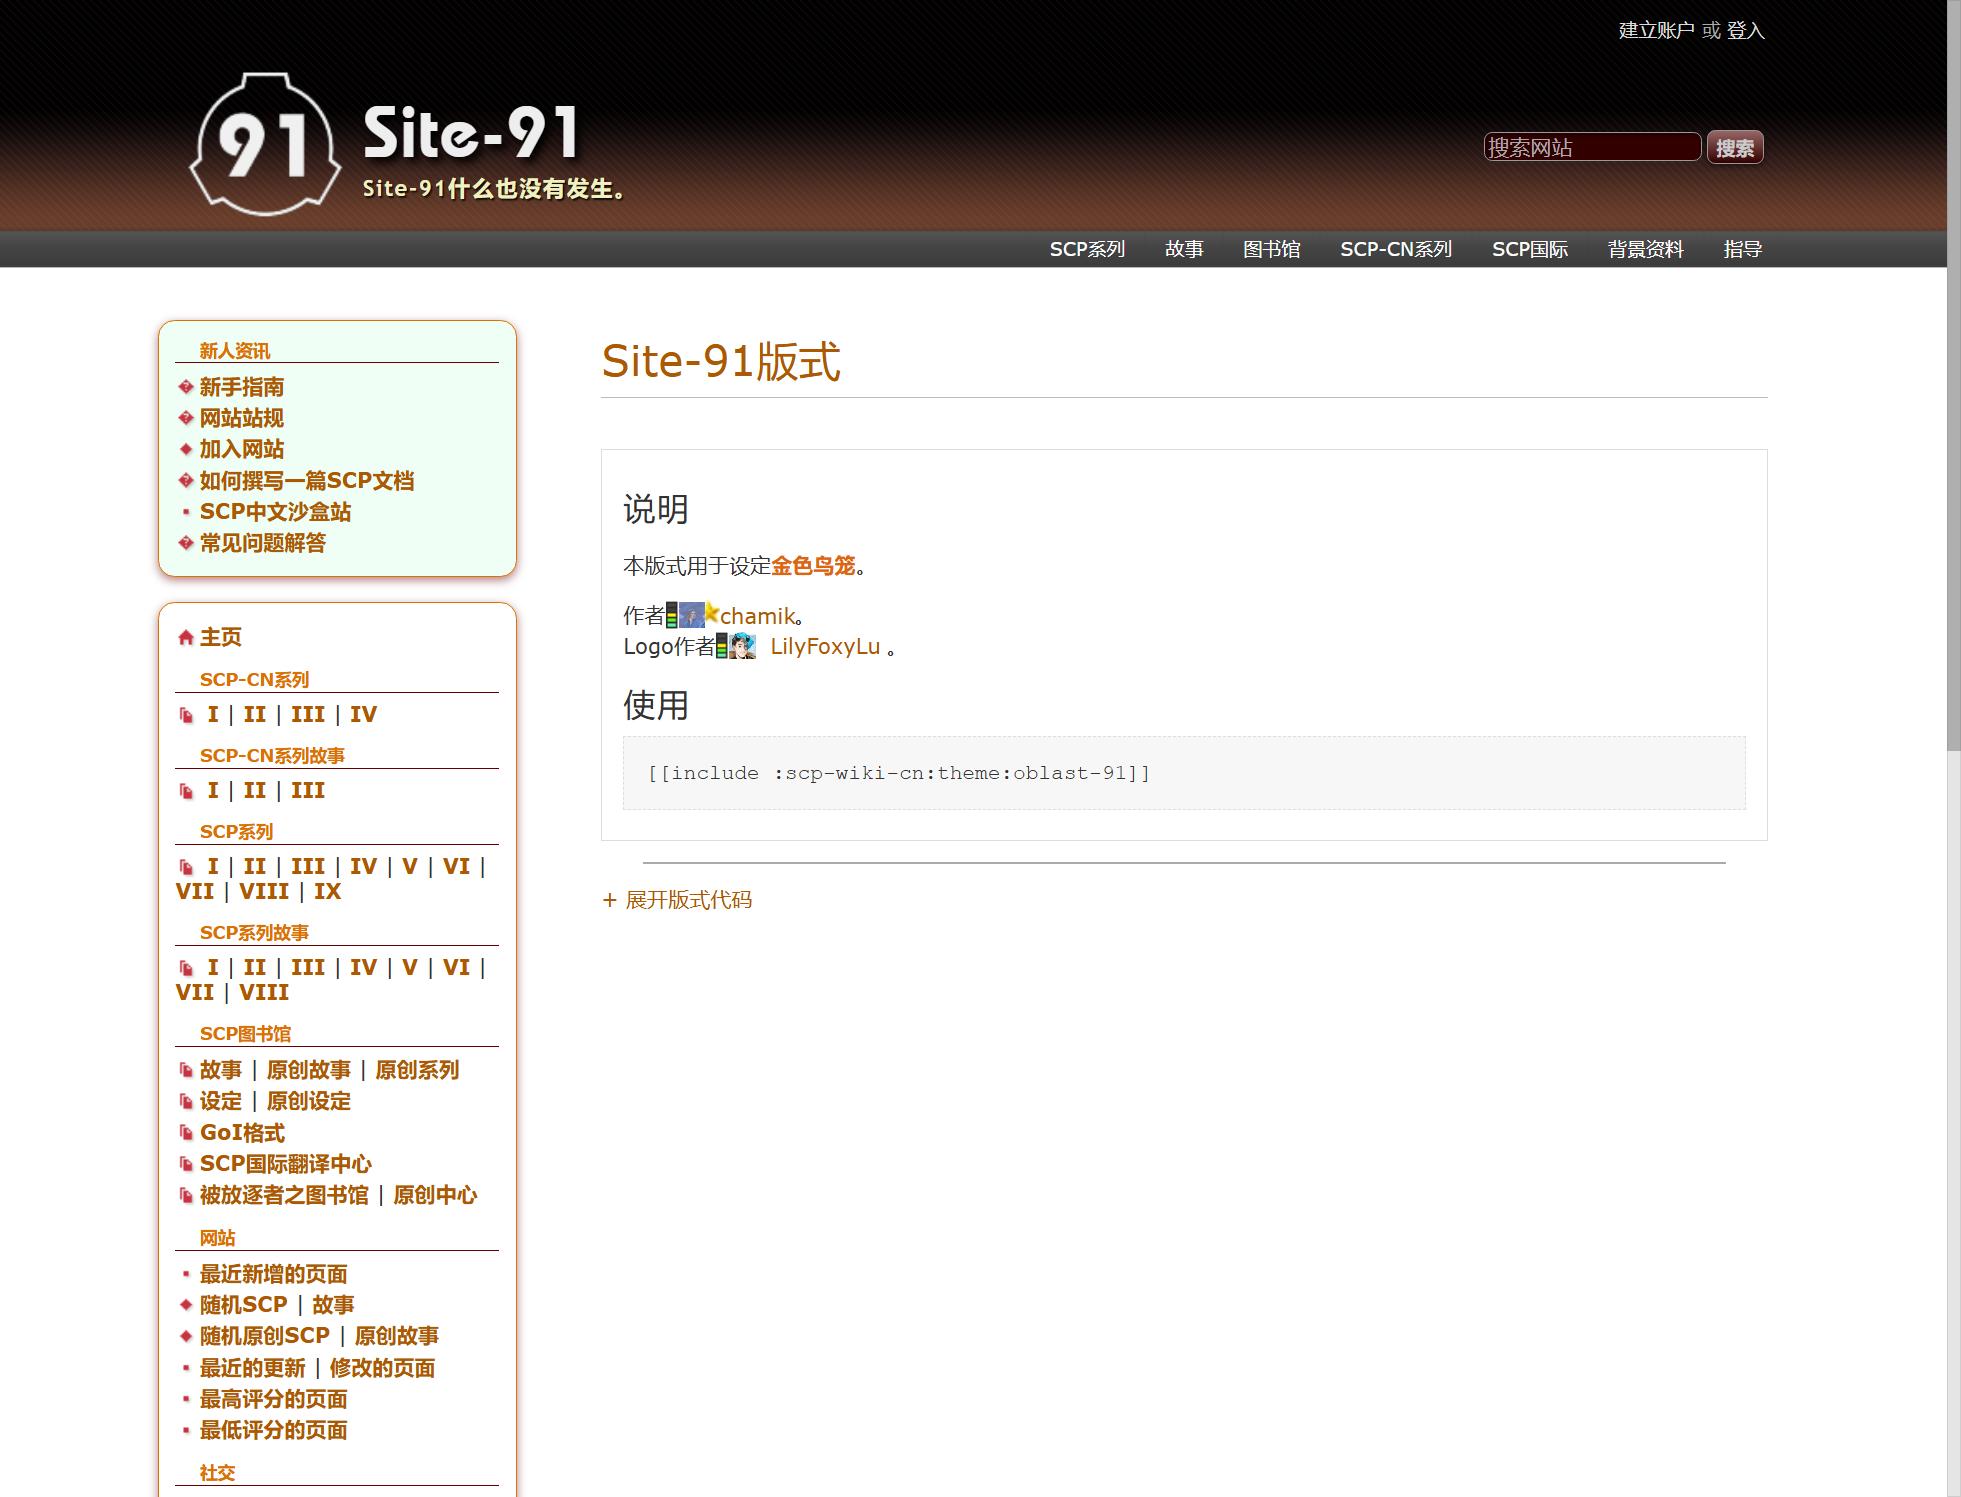The height and width of the screenshot is (1497, 1961).
Task: Open the 指导 navigation menu item
Action: [x=1742, y=249]
